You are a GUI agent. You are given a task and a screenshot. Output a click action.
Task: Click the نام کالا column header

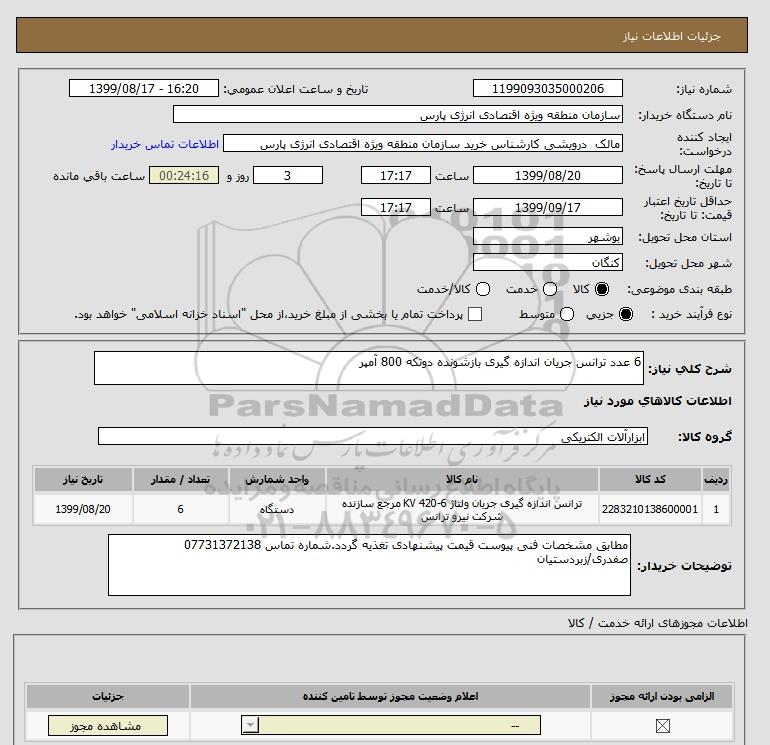[462, 479]
